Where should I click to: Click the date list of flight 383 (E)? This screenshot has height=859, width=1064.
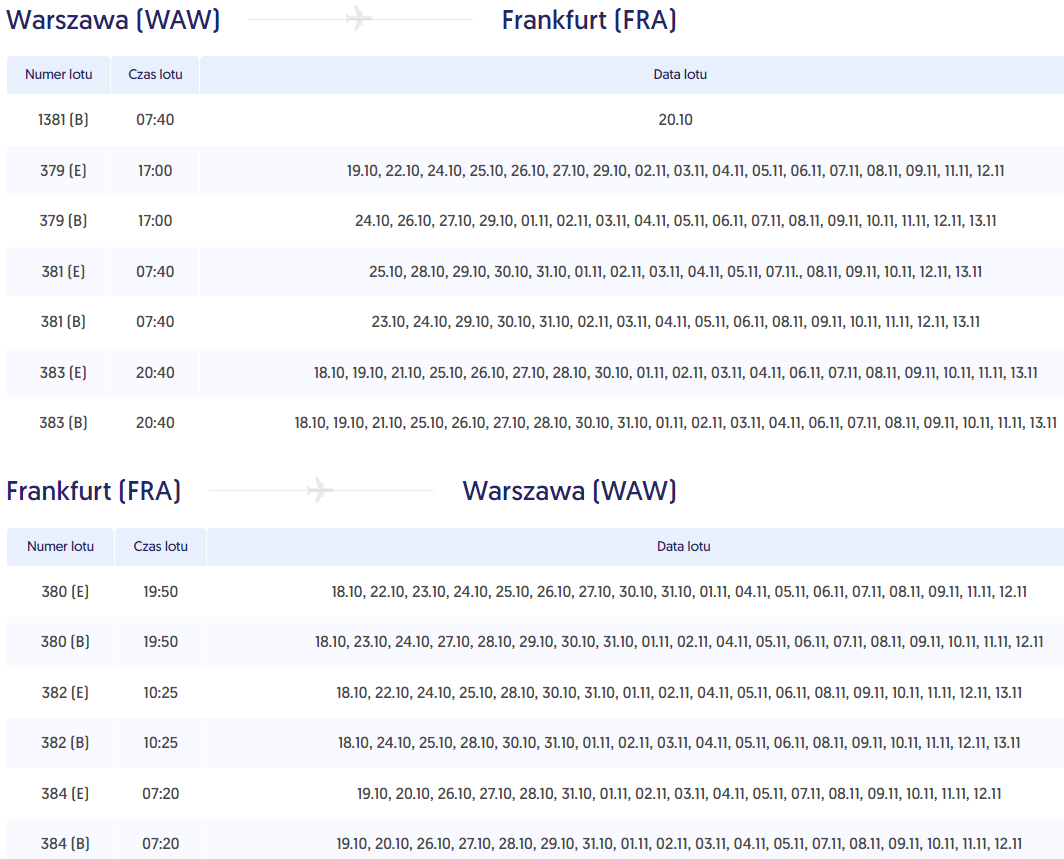pos(676,373)
